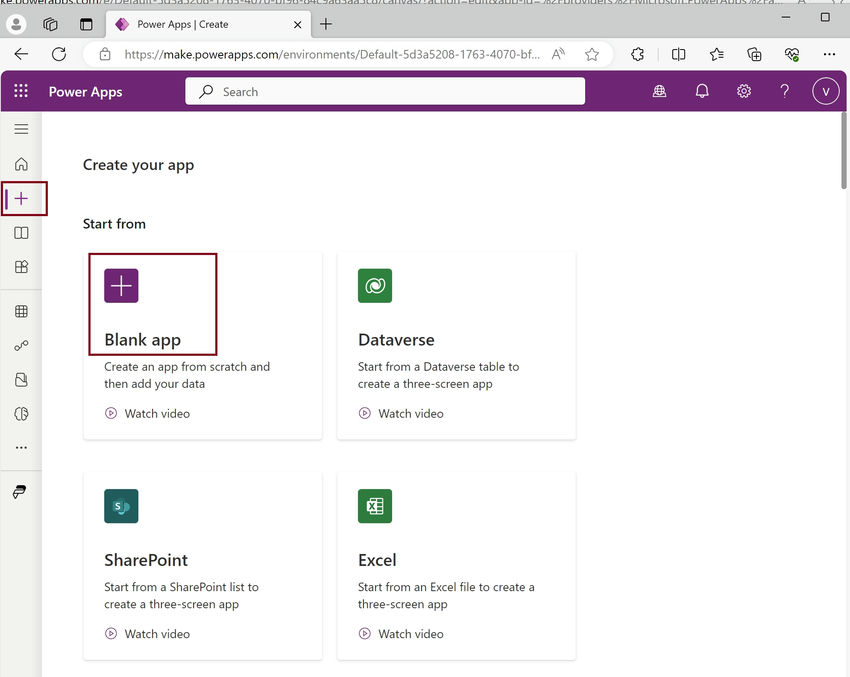Open a new browser tab
Viewport: 850px width, 677px height.
(326, 24)
